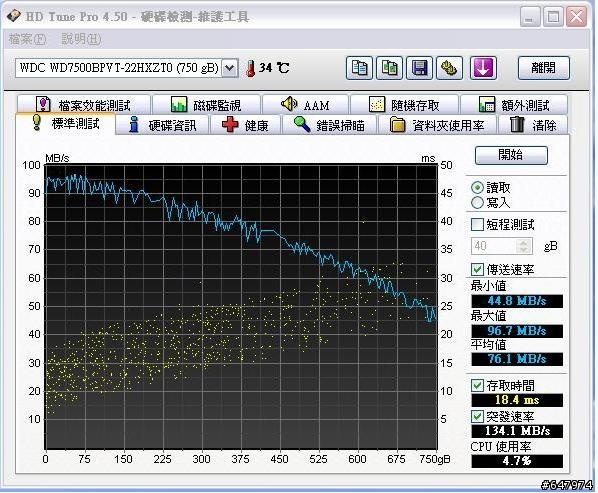Enable the 短程測試 checkbox
This screenshot has width=598, height=493.
click(x=477, y=225)
